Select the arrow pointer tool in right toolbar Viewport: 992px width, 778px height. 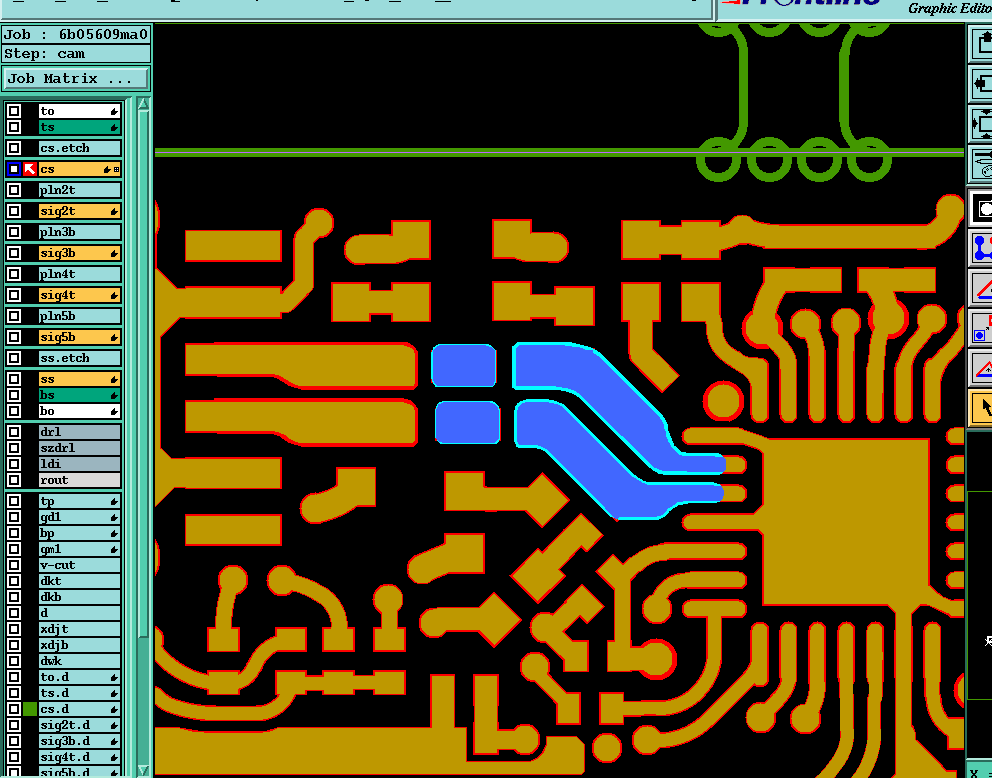pos(981,408)
